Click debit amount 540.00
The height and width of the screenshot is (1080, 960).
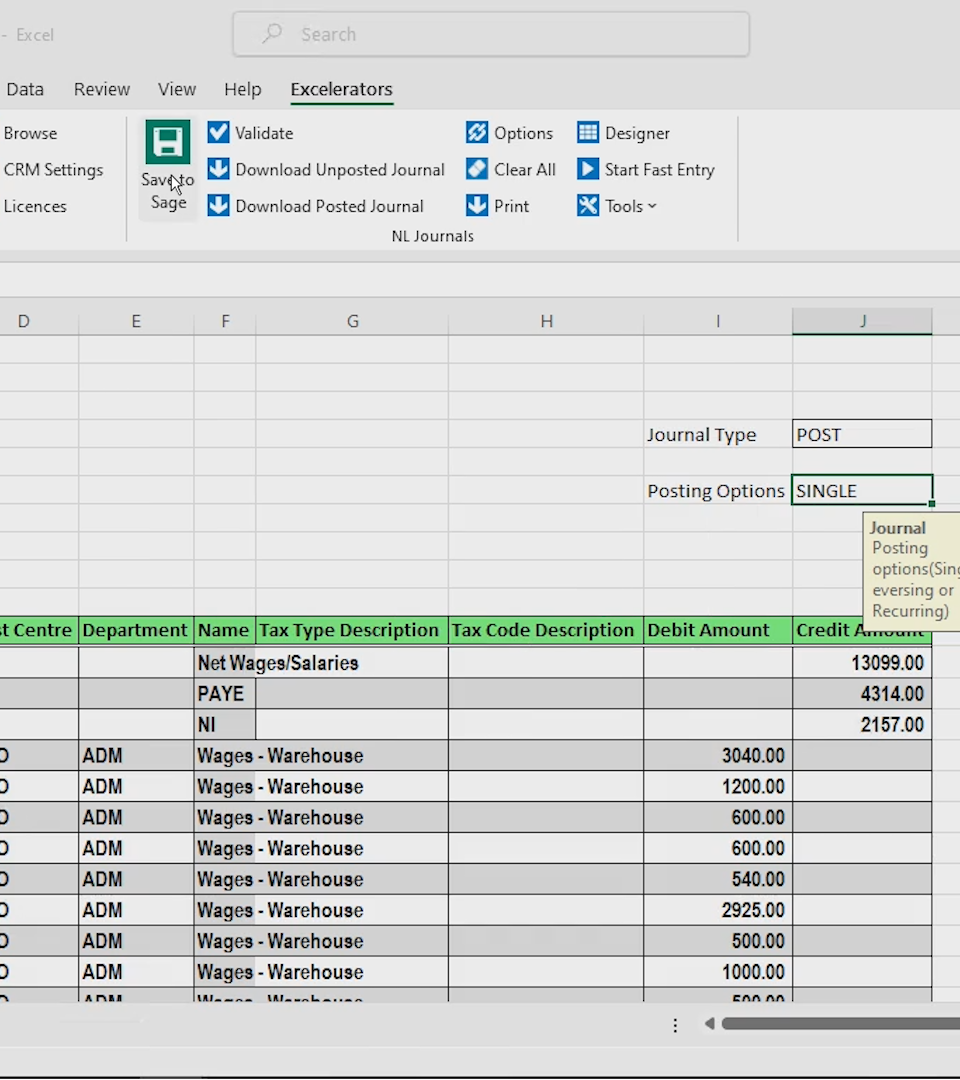pyautogui.click(x=718, y=879)
